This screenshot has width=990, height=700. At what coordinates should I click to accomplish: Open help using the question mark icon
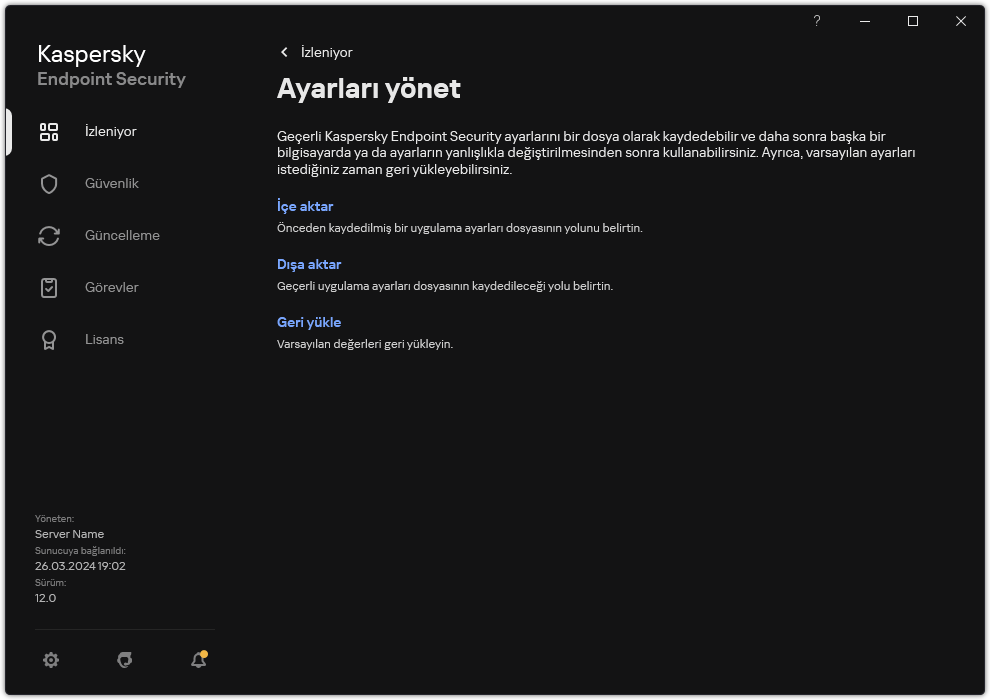point(816,21)
